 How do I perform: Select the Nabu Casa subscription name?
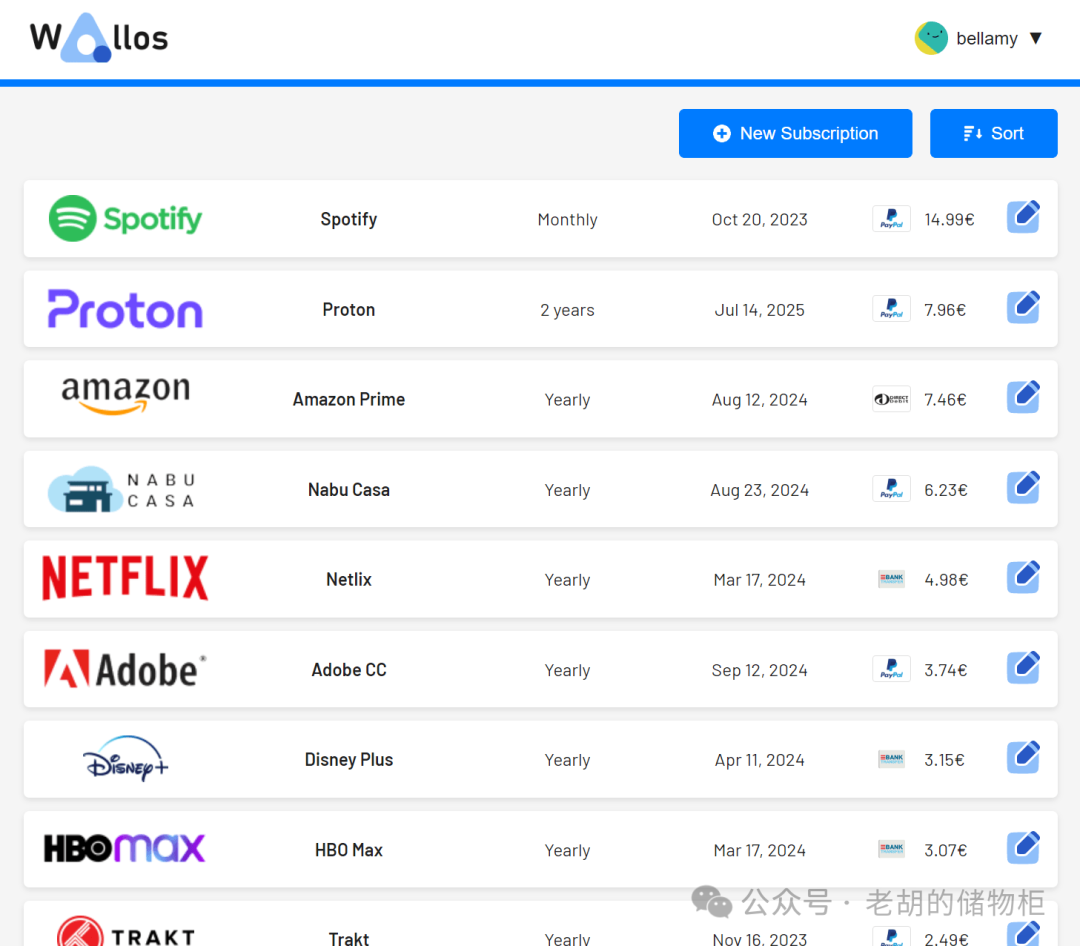pyautogui.click(x=349, y=490)
